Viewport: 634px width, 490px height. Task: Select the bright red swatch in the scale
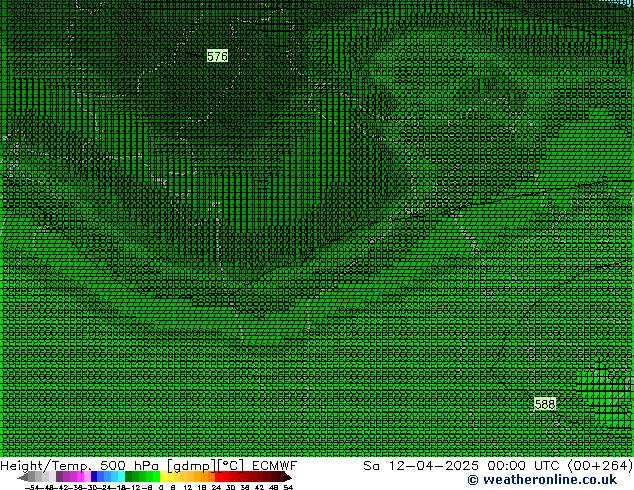[219, 476]
